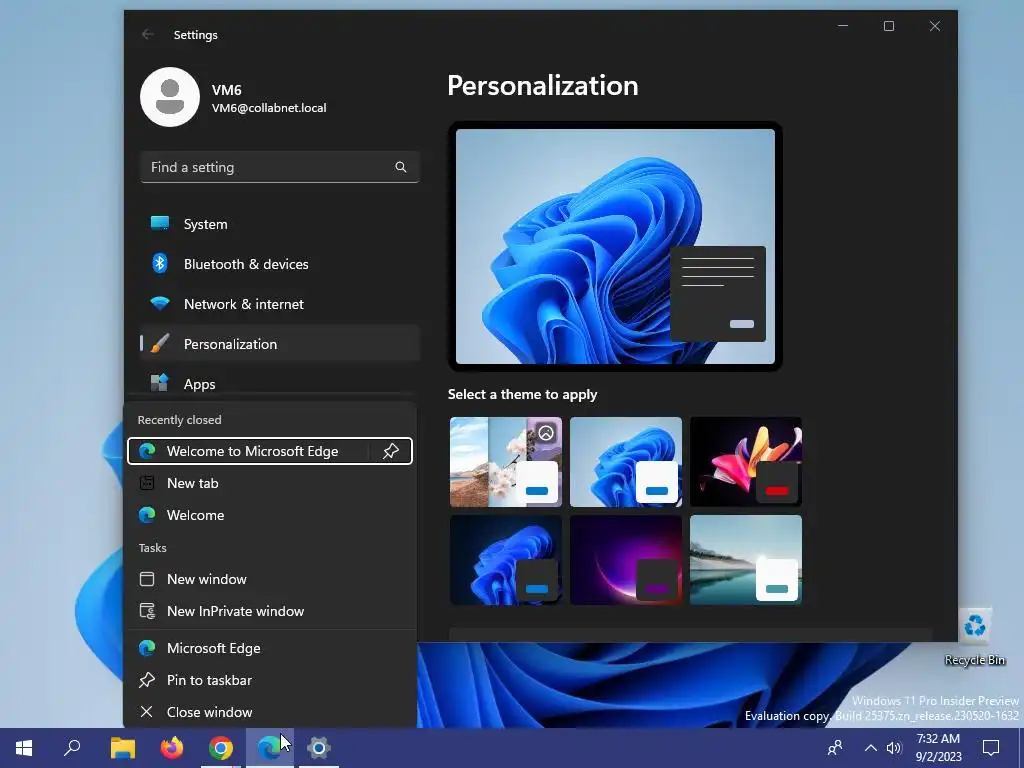Viewport: 1024px width, 768px height.
Task: Click the Apps icon in Settings sidebar
Action: click(160, 383)
